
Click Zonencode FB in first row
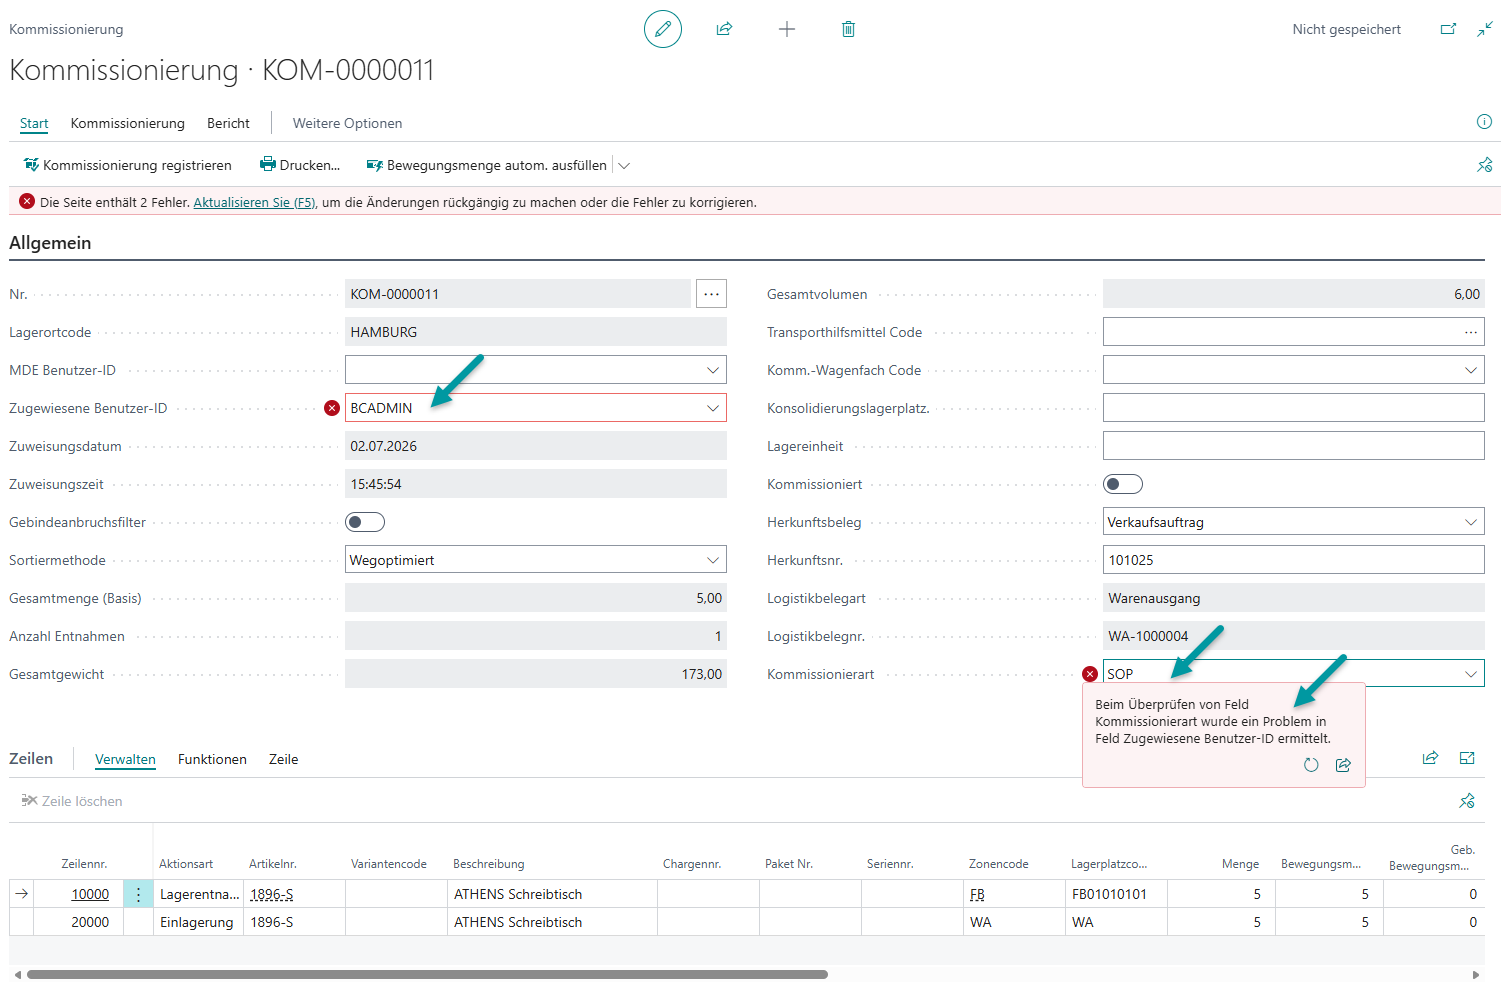point(977,894)
